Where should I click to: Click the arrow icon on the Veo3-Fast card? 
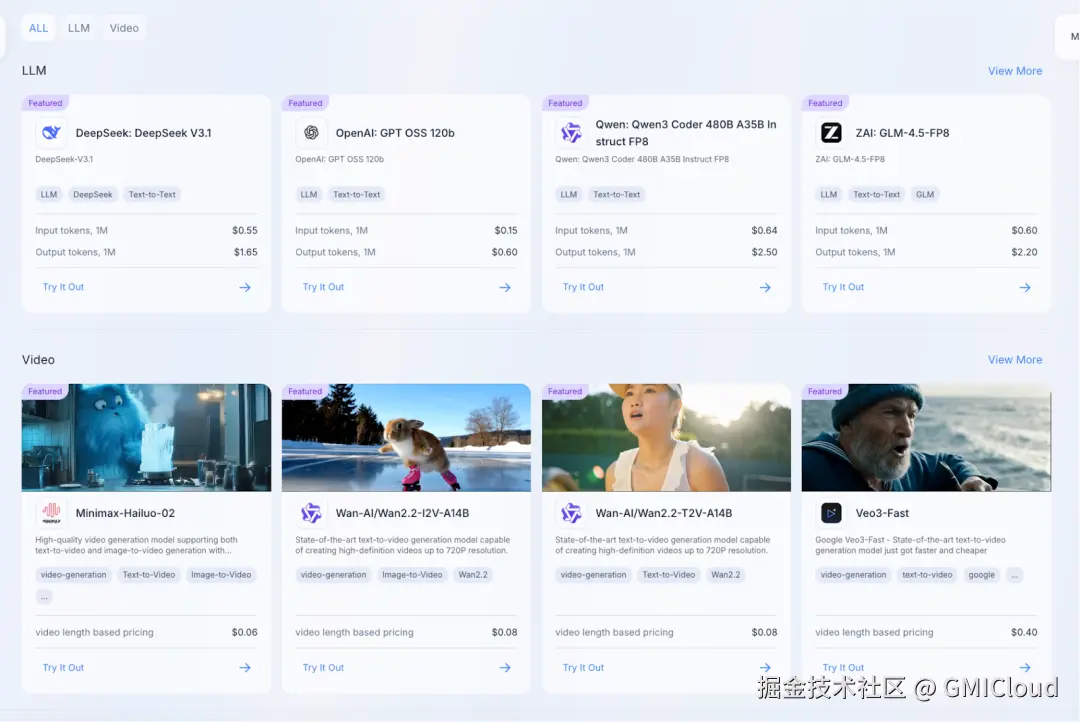point(1025,668)
